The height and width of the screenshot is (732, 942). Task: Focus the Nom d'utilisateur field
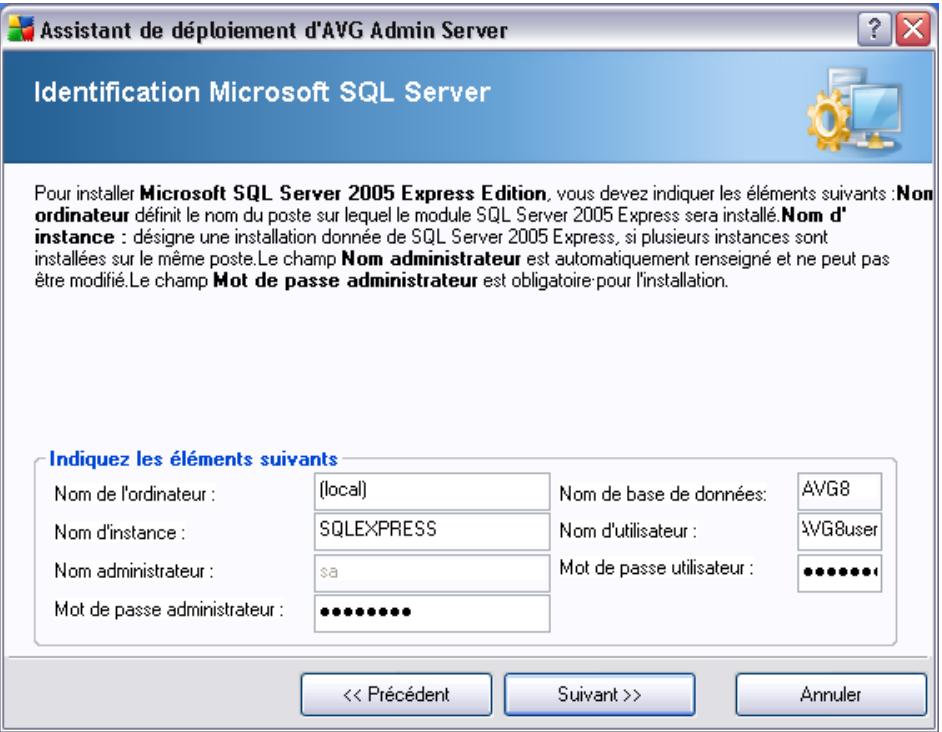click(839, 531)
